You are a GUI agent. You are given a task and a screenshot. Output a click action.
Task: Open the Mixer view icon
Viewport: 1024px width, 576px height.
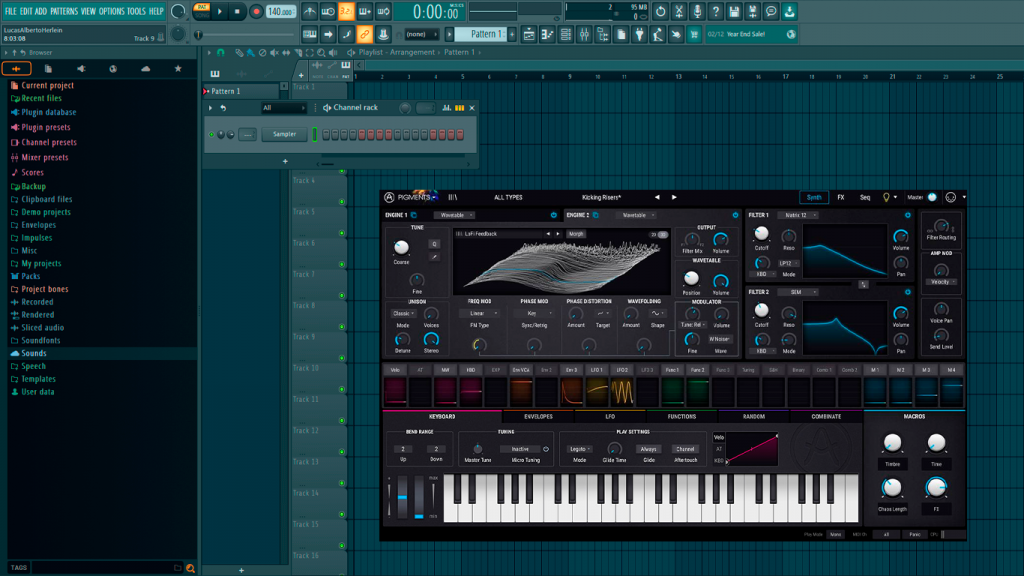click(x=584, y=35)
